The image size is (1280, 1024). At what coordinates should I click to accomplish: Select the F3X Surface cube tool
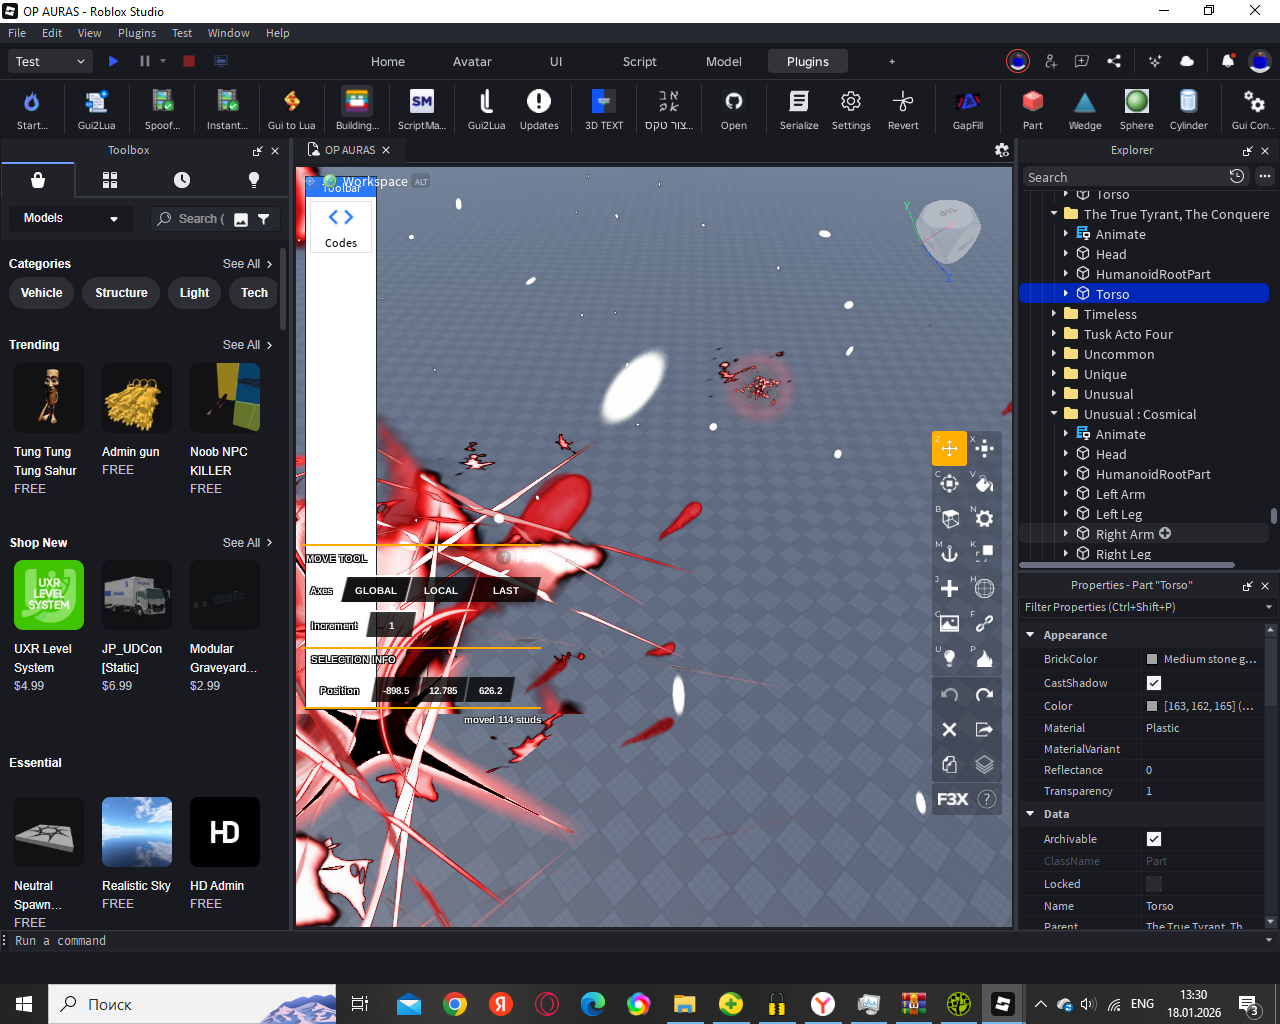click(949, 518)
